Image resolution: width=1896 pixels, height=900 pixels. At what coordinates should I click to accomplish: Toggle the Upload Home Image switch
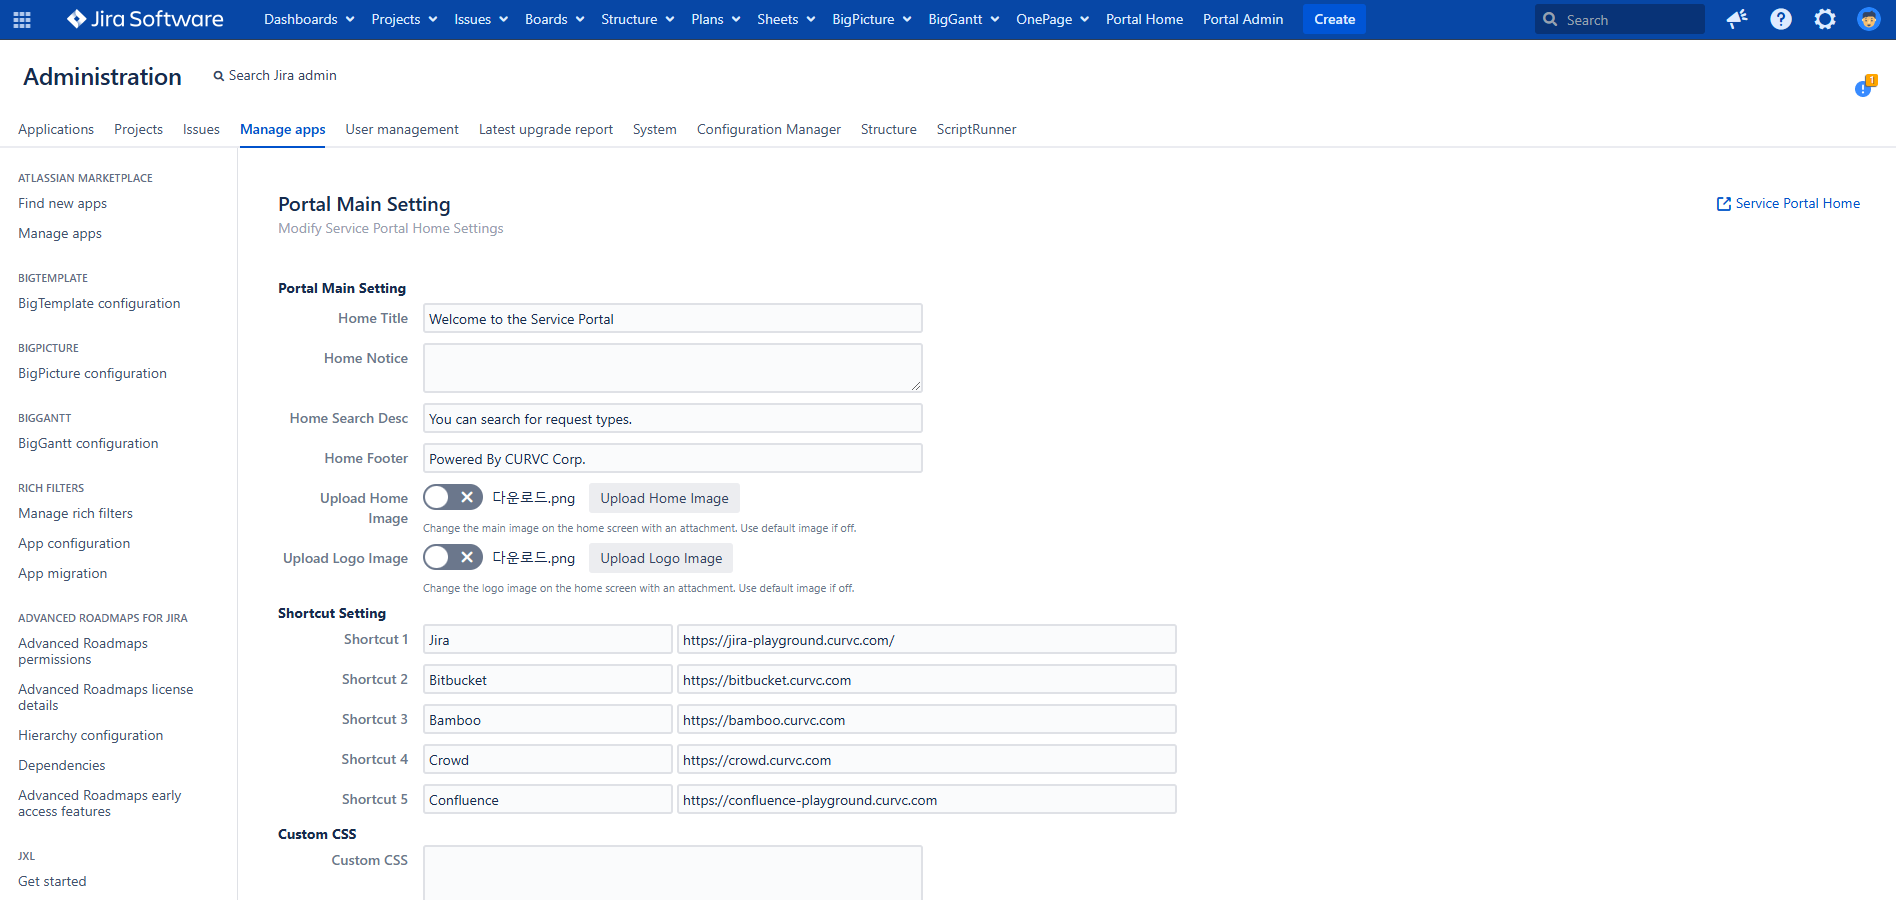pos(453,497)
